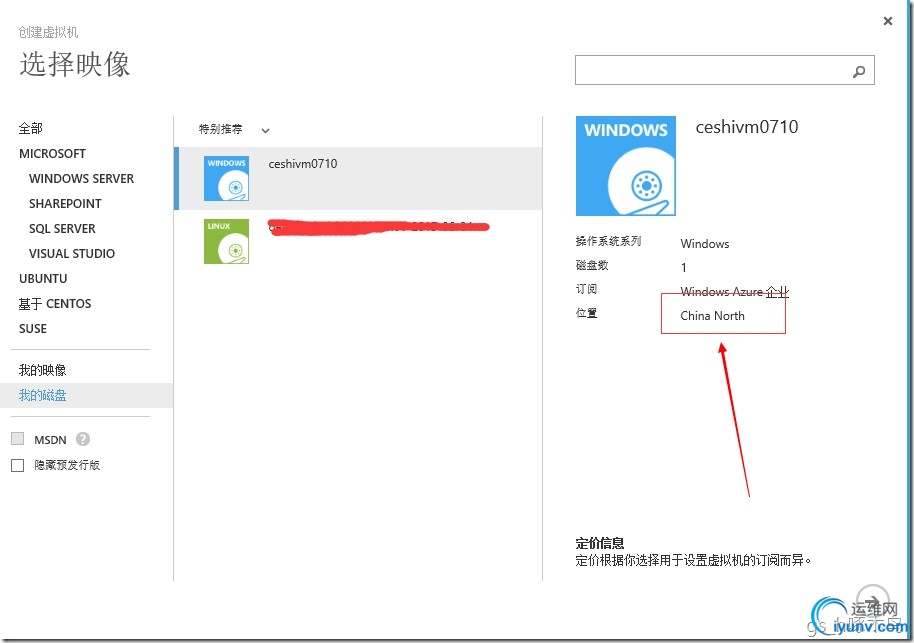
Task: Select the VISUAL STUDIO category
Action: (72, 254)
